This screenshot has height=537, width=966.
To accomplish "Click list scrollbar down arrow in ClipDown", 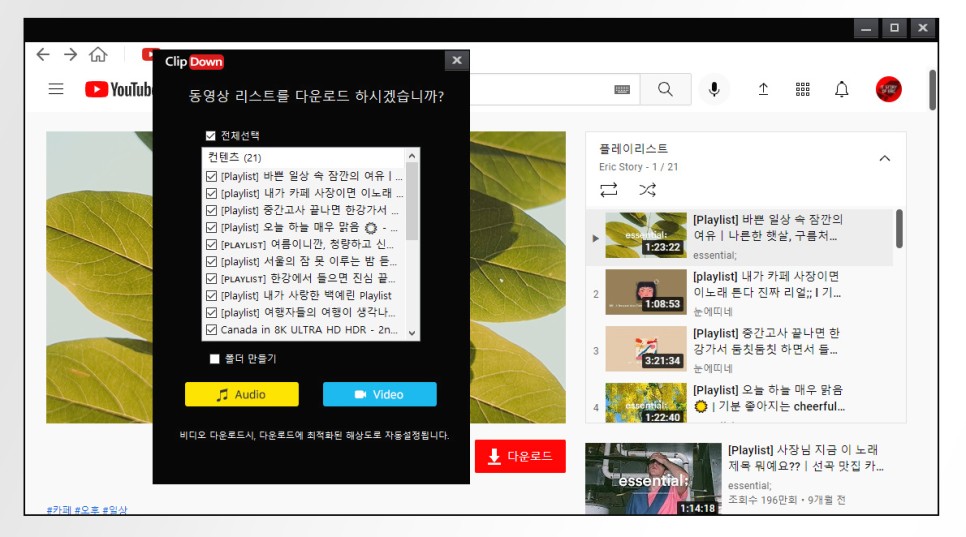I will (412, 333).
